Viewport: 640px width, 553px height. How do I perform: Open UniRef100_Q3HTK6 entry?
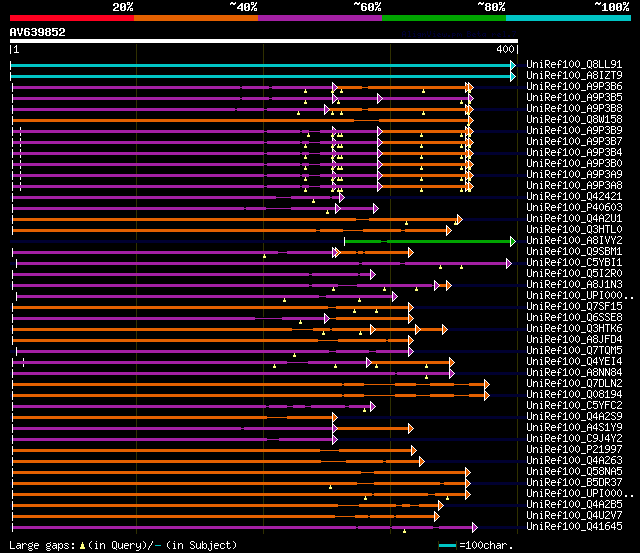click(x=574, y=329)
